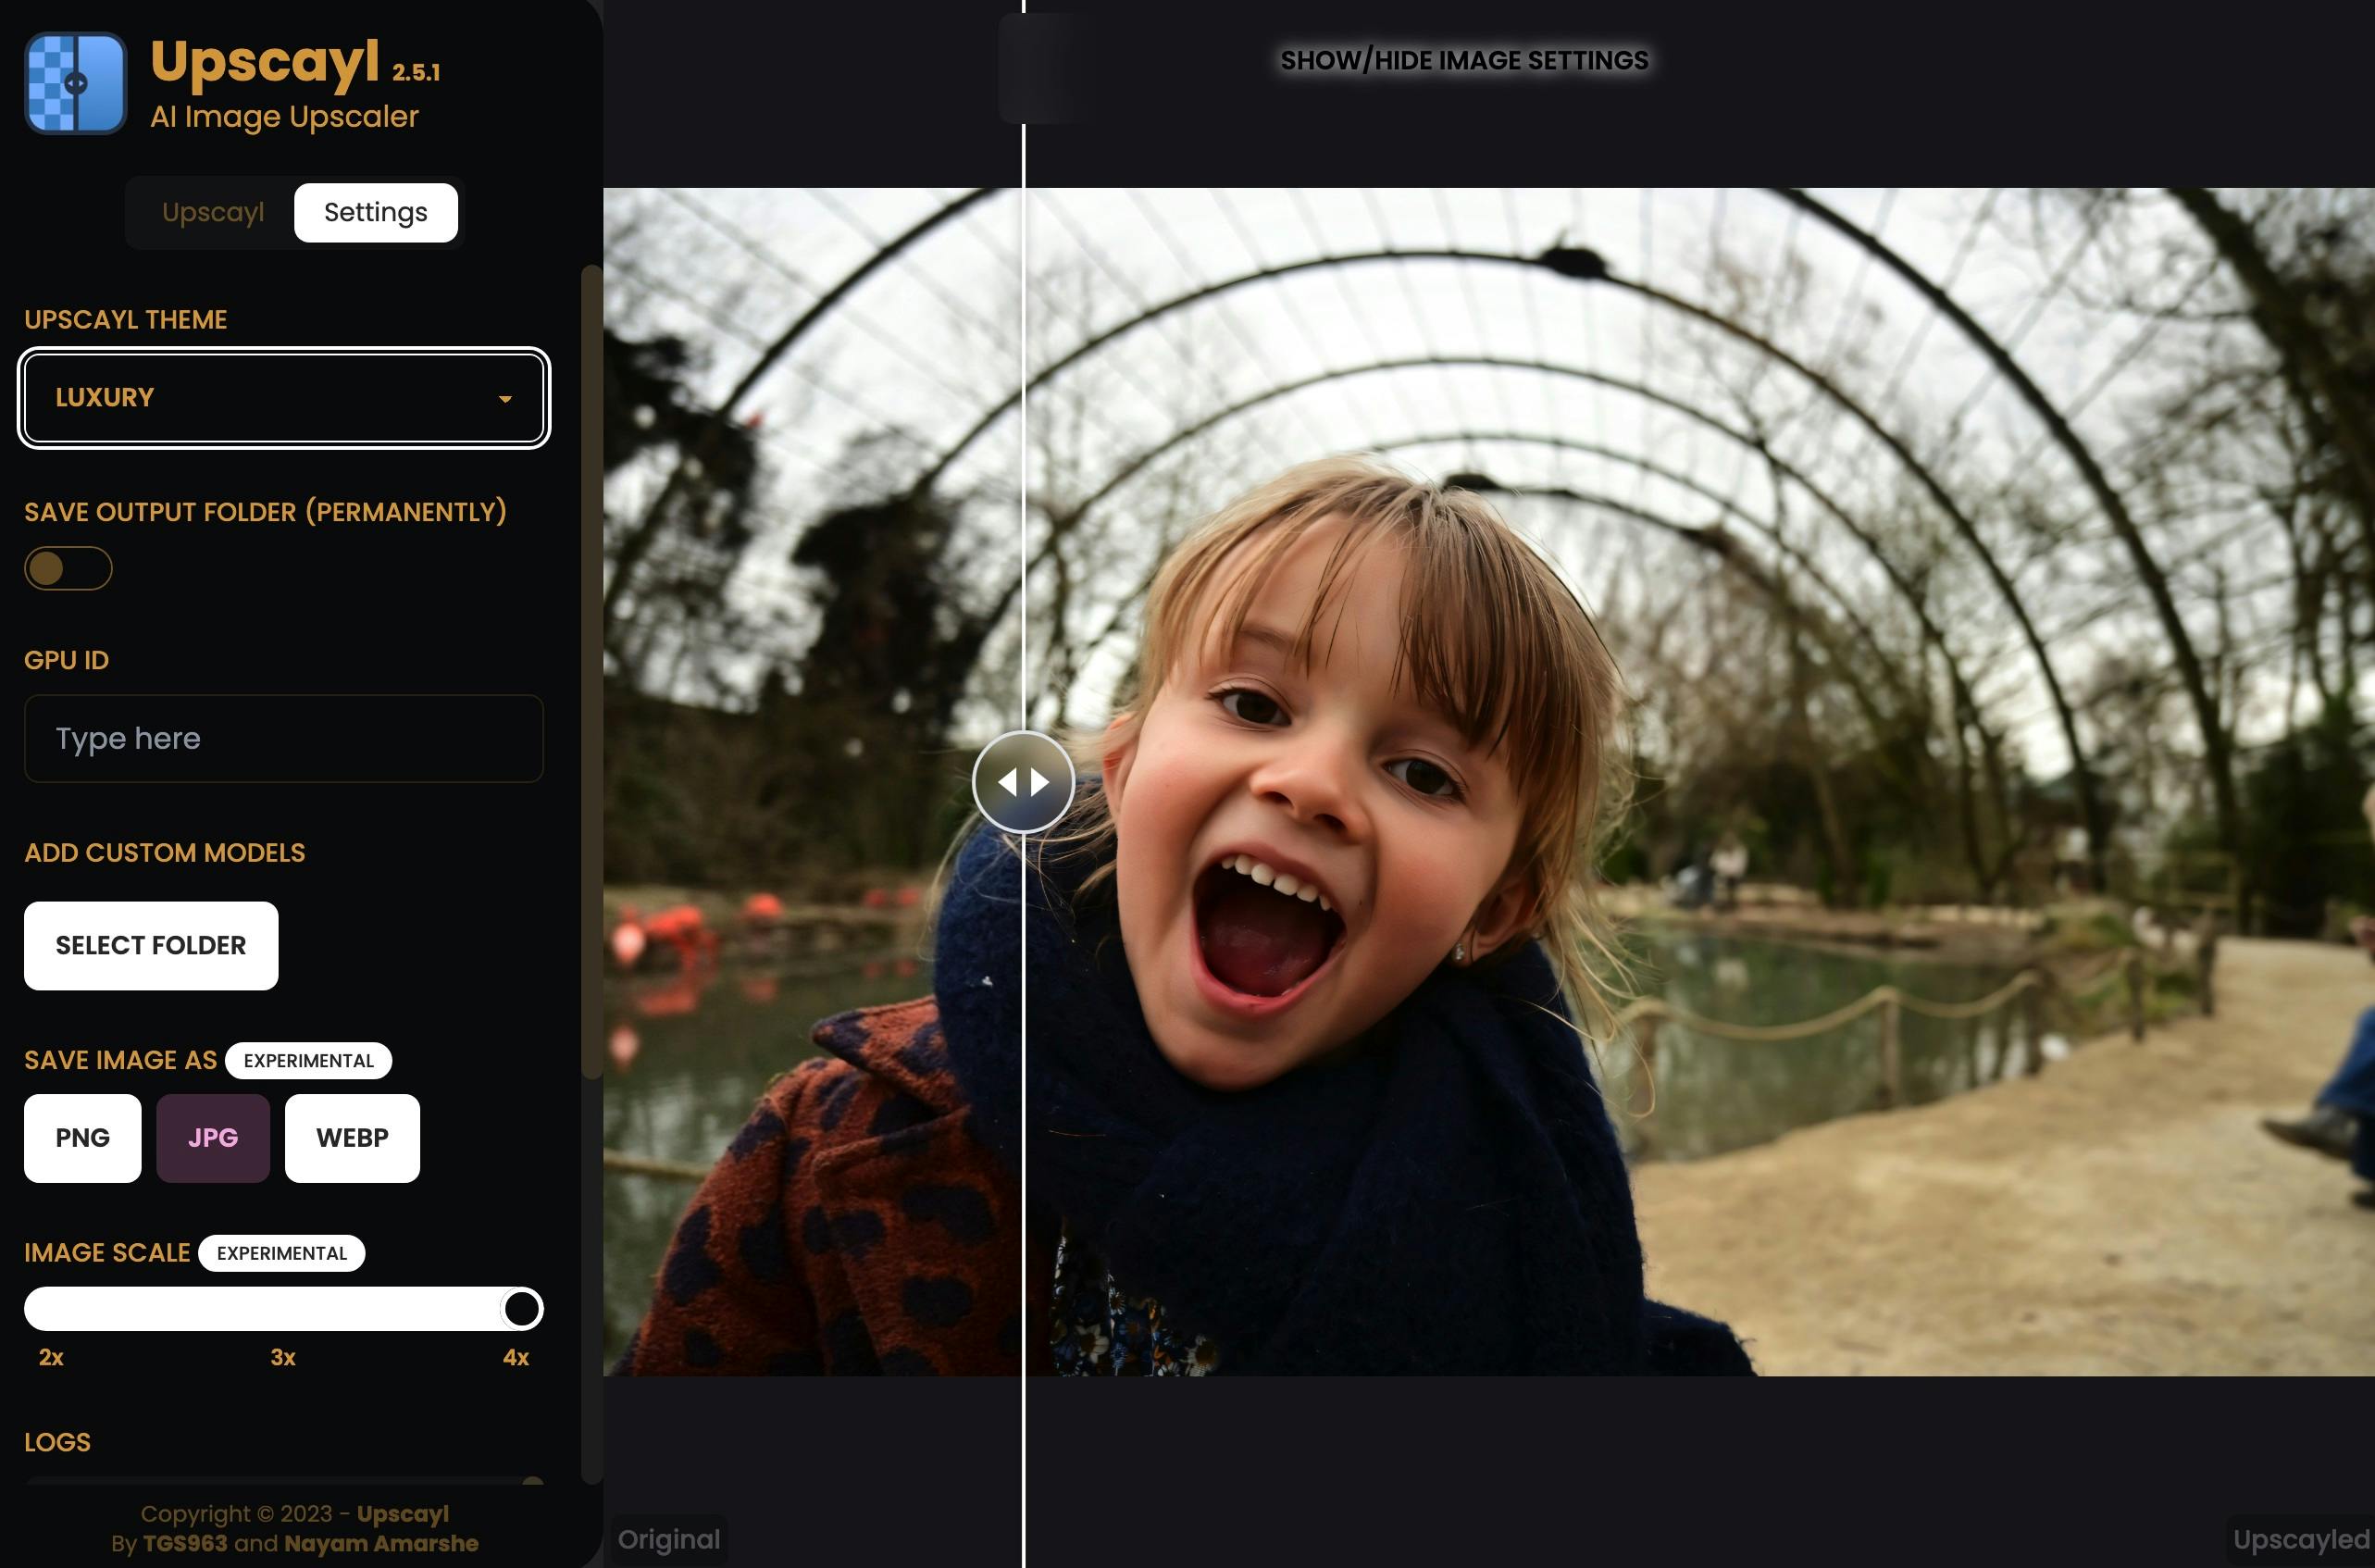
Task: Open the Upscayl Theme LUXURY dropdown
Action: coord(283,398)
